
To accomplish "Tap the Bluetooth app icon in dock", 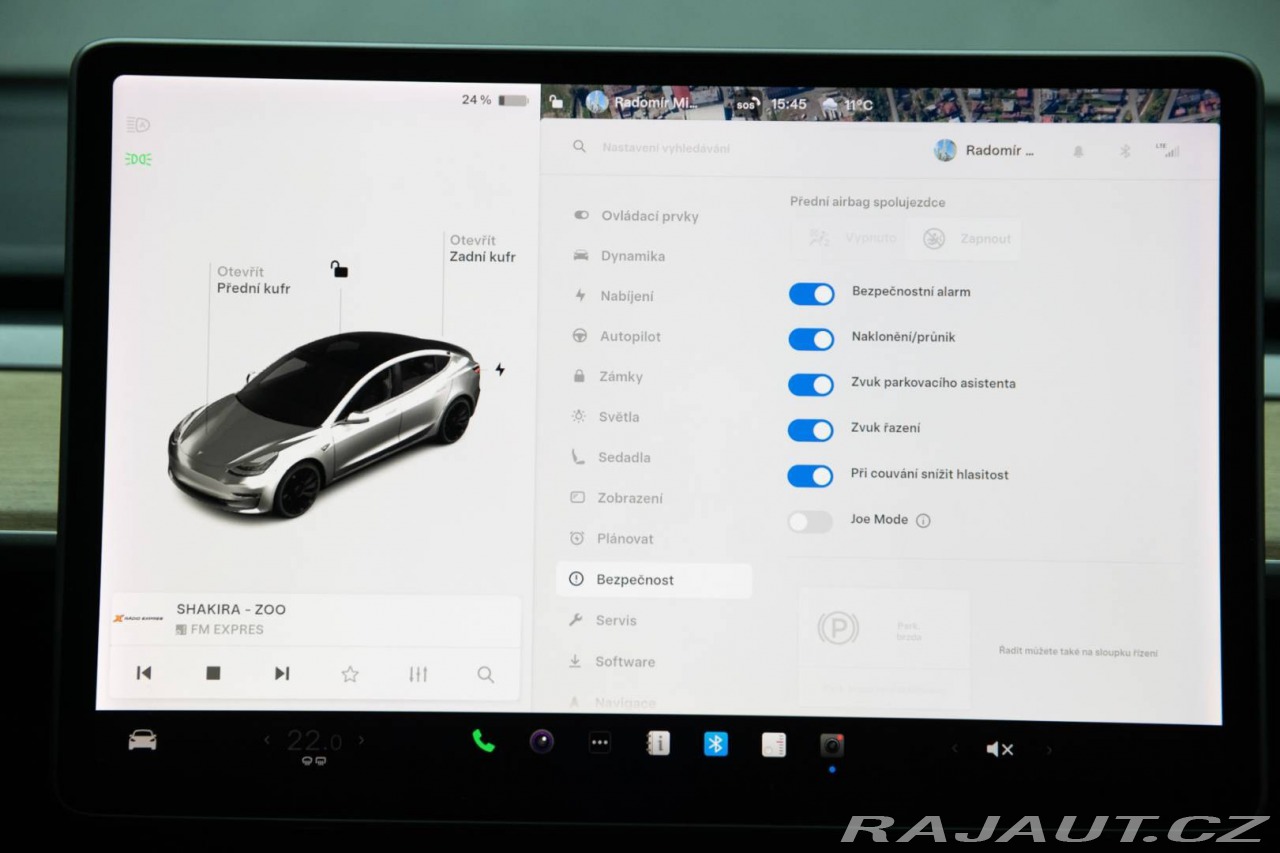I will pyautogui.click(x=715, y=744).
